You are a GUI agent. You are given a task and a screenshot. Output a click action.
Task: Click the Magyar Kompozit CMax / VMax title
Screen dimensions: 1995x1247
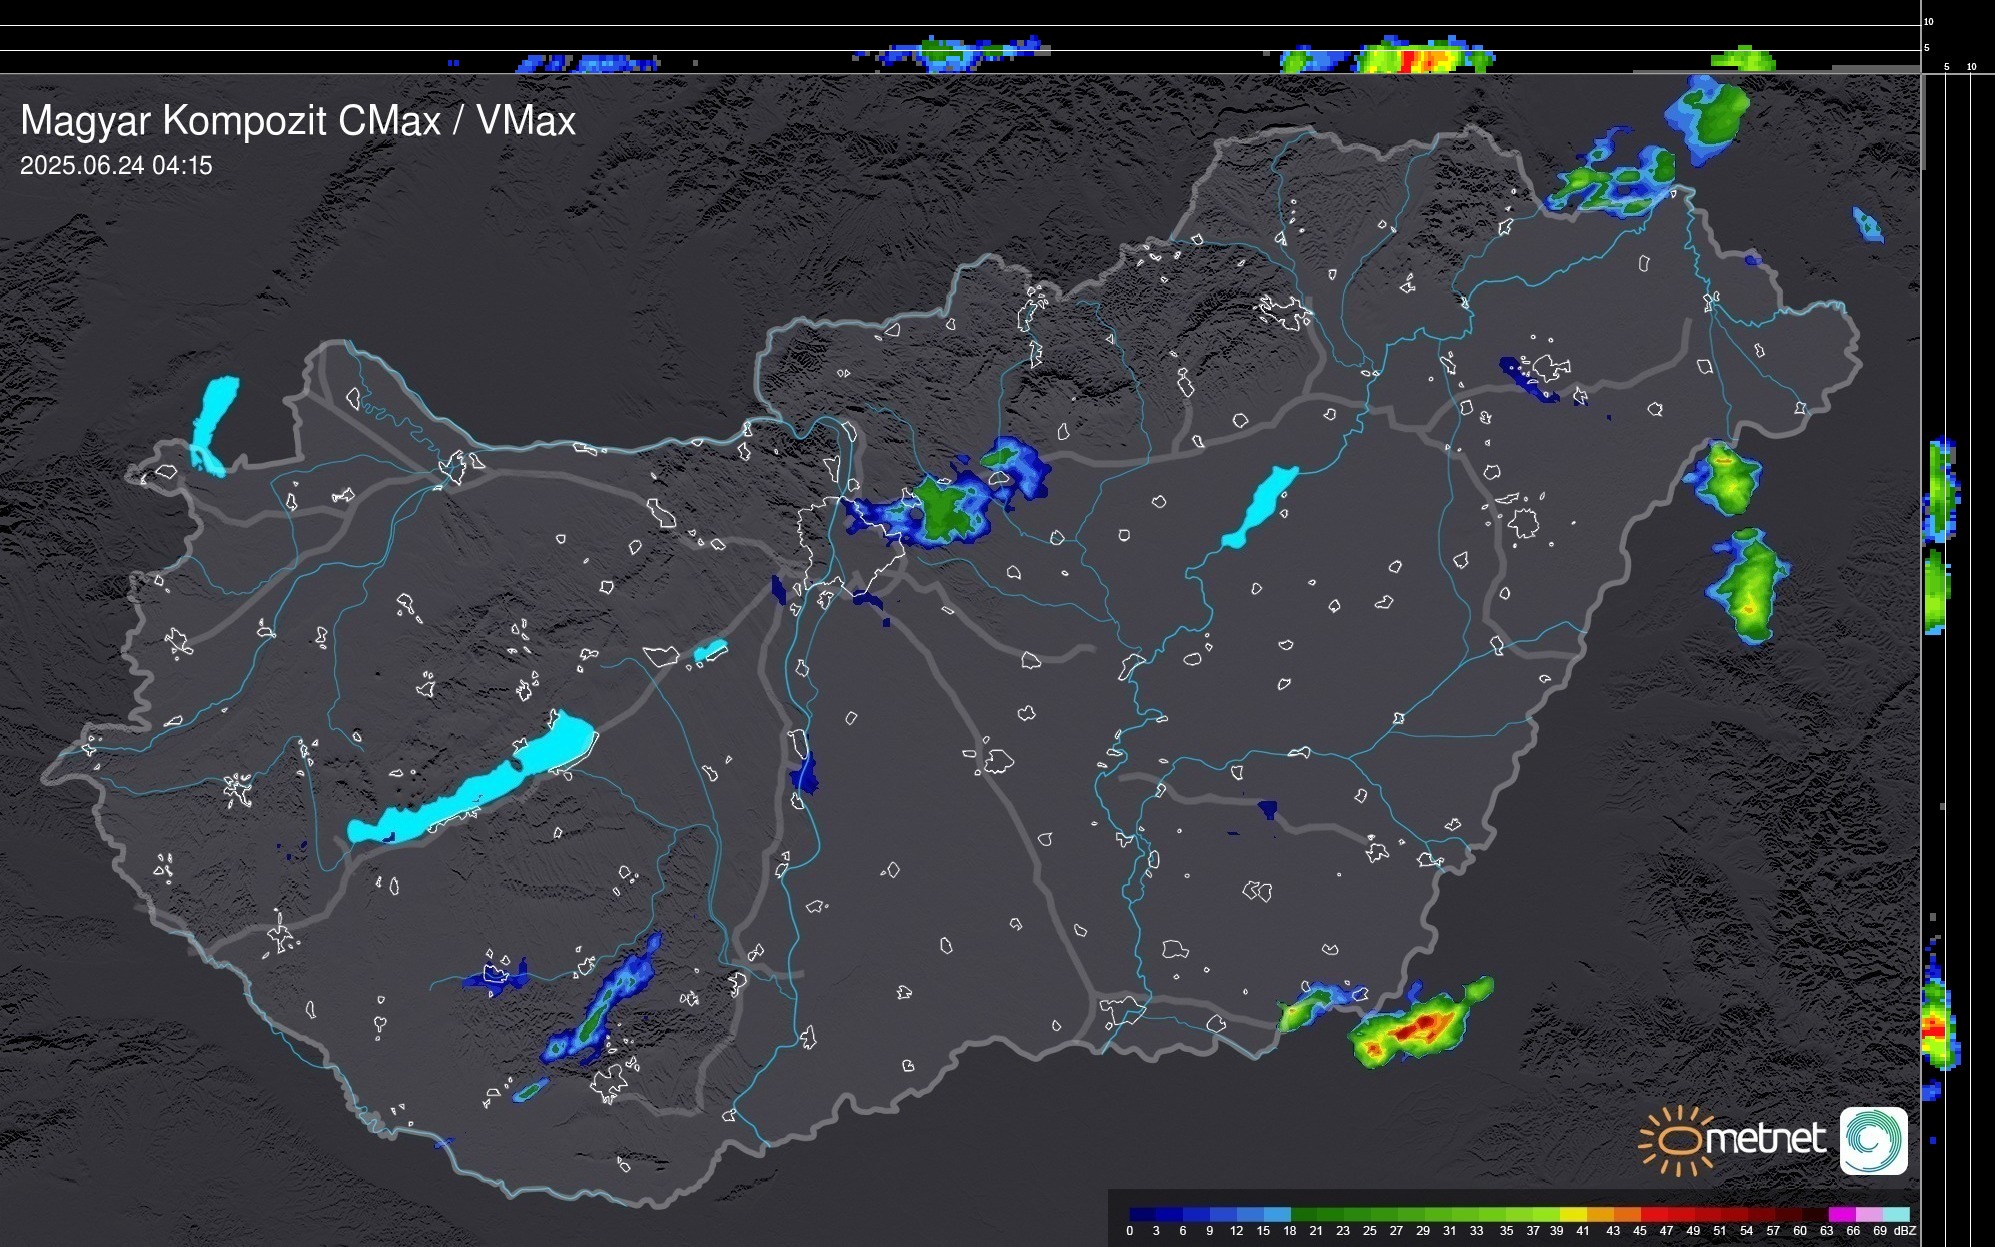point(298,121)
